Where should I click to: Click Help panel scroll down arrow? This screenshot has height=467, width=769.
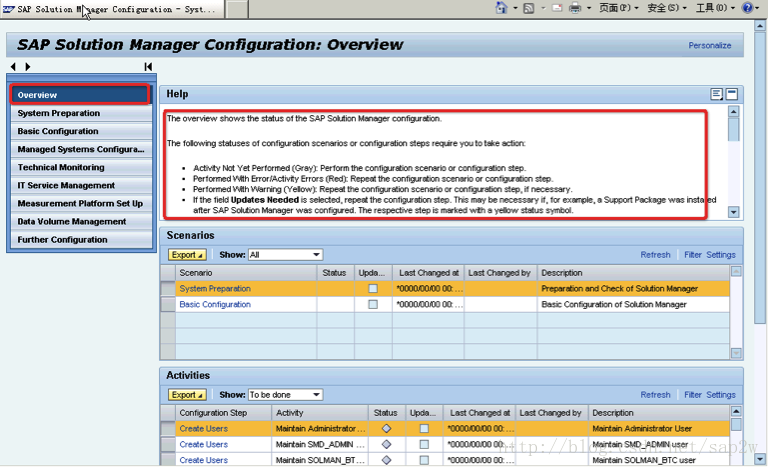tap(734, 212)
